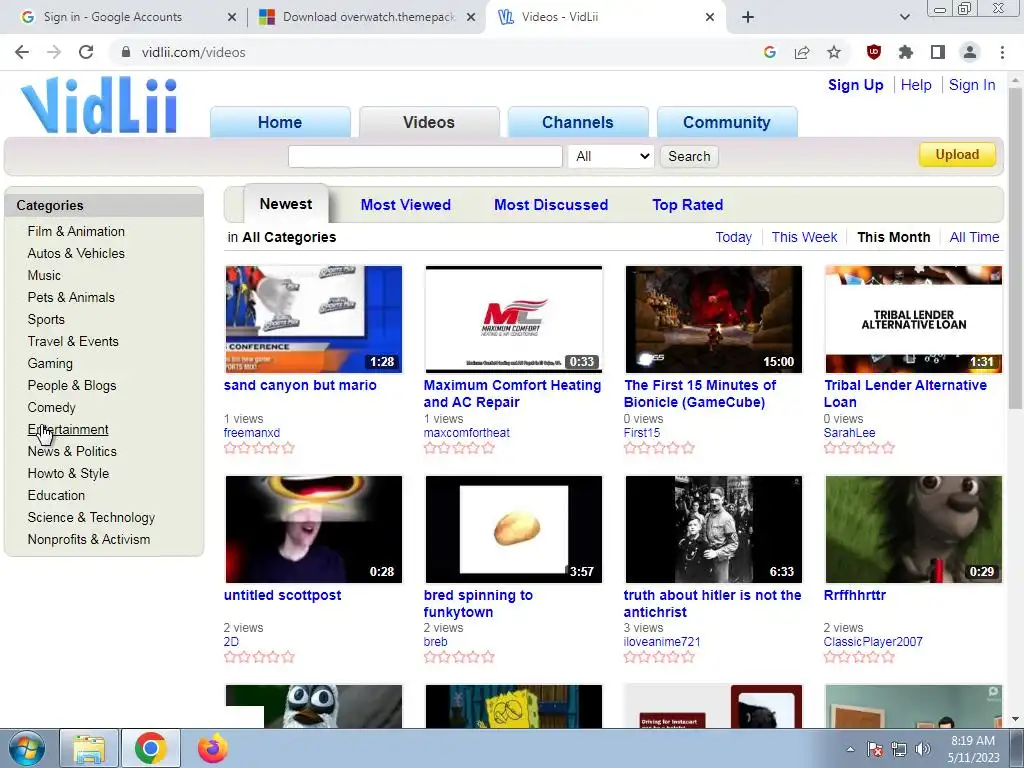Open the Videos tab
Viewport: 1024px width, 768px height.
click(429, 122)
